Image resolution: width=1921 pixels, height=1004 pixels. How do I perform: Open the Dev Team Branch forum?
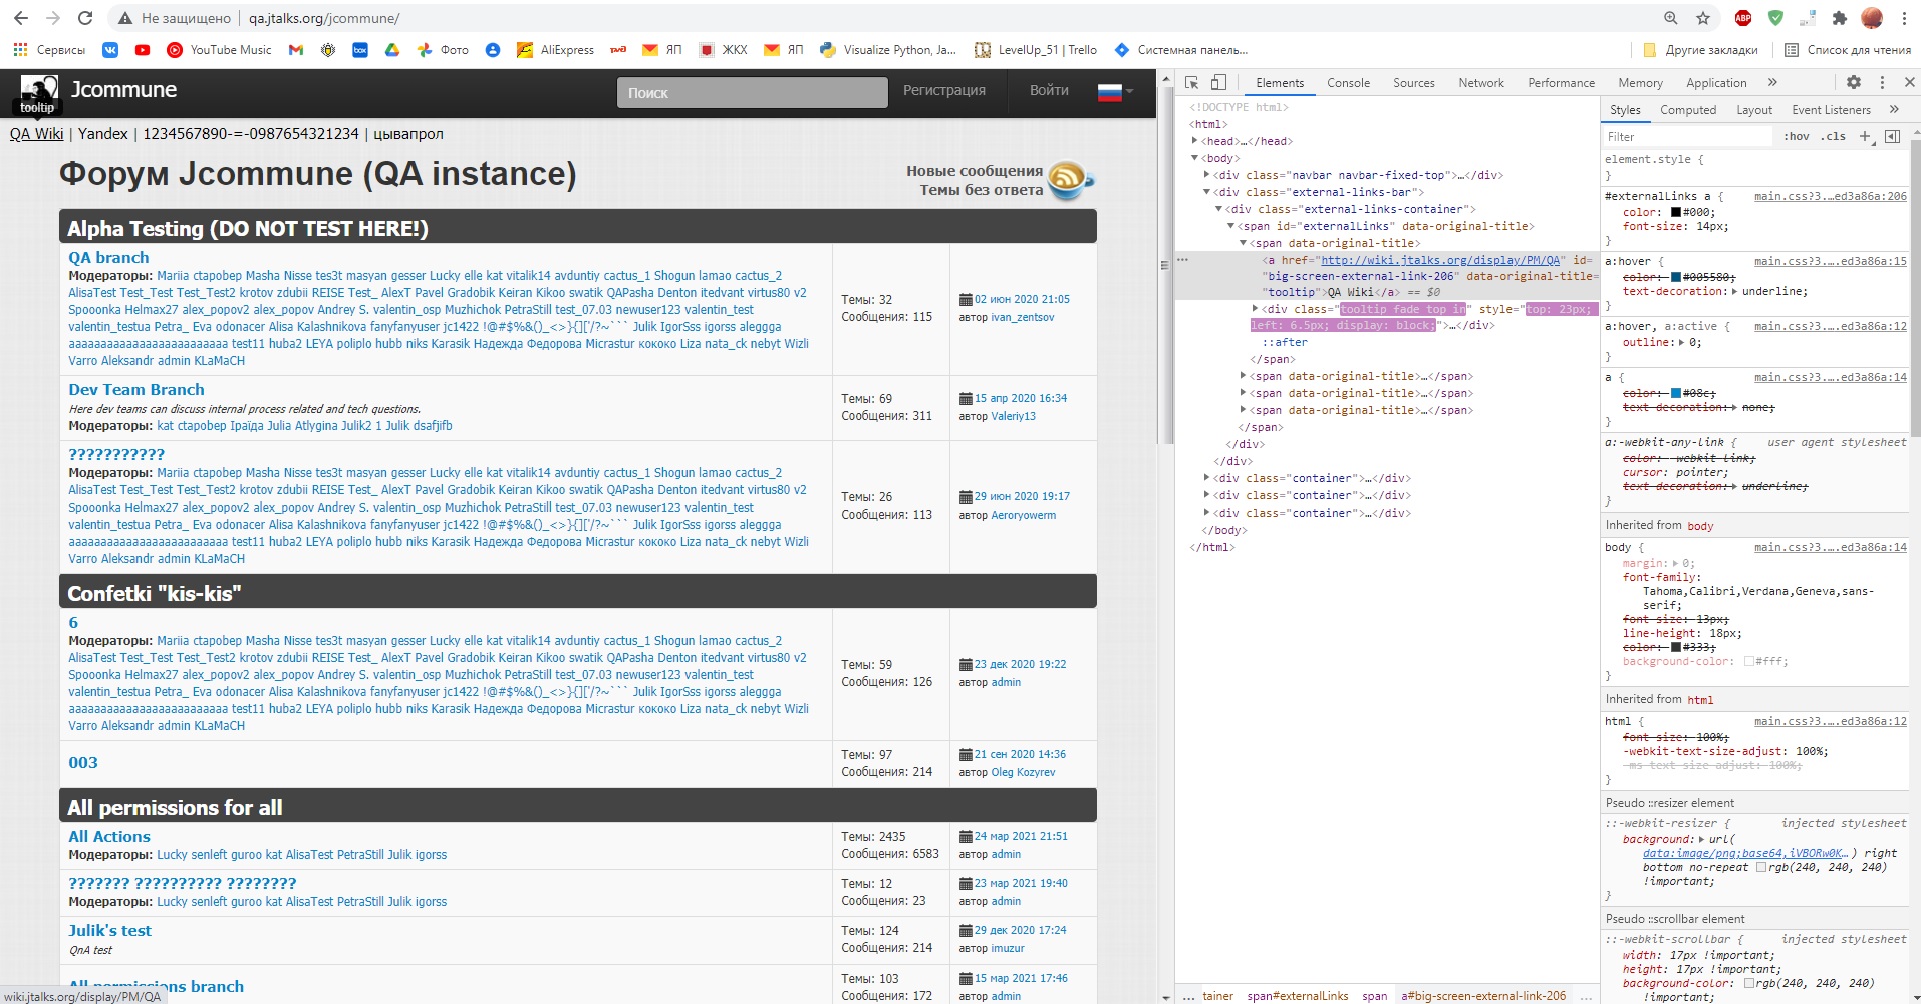click(x=136, y=390)
